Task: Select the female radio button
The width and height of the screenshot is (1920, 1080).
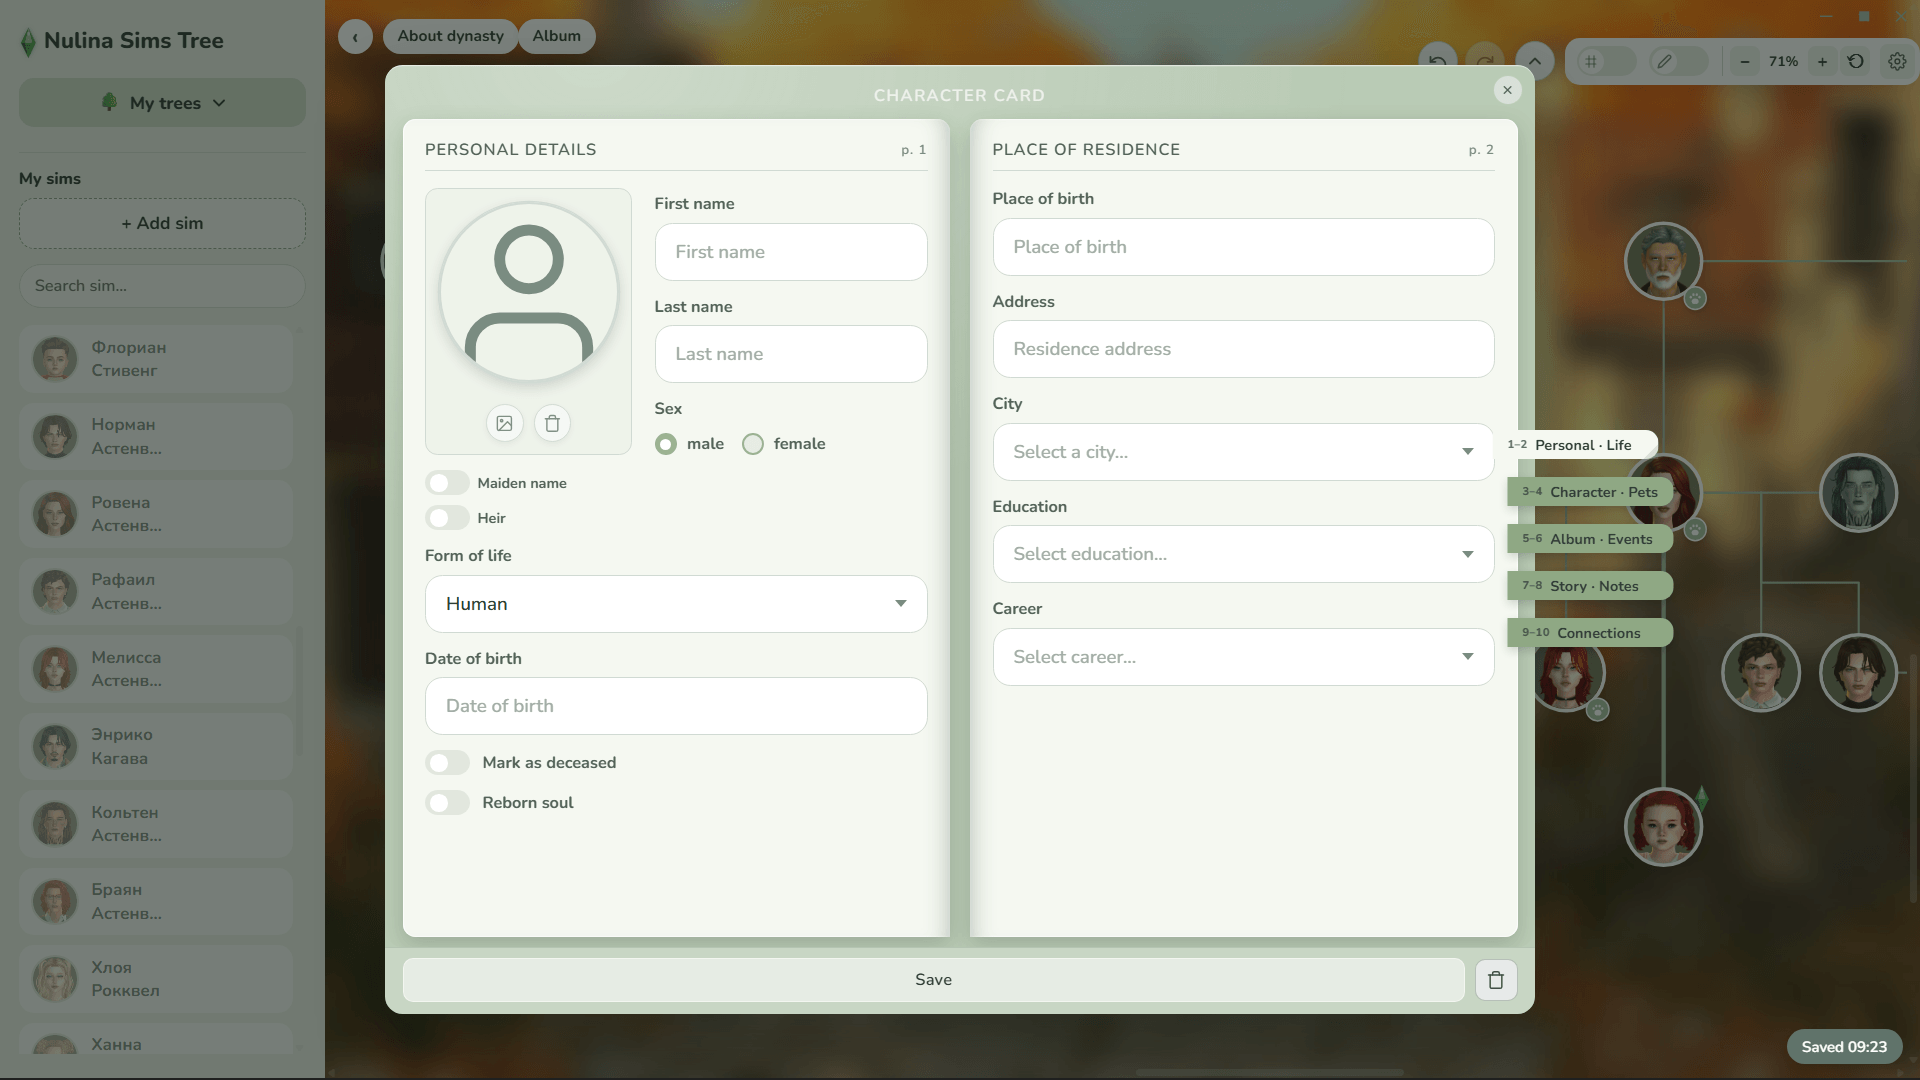Action: click(x=753, y=444)
